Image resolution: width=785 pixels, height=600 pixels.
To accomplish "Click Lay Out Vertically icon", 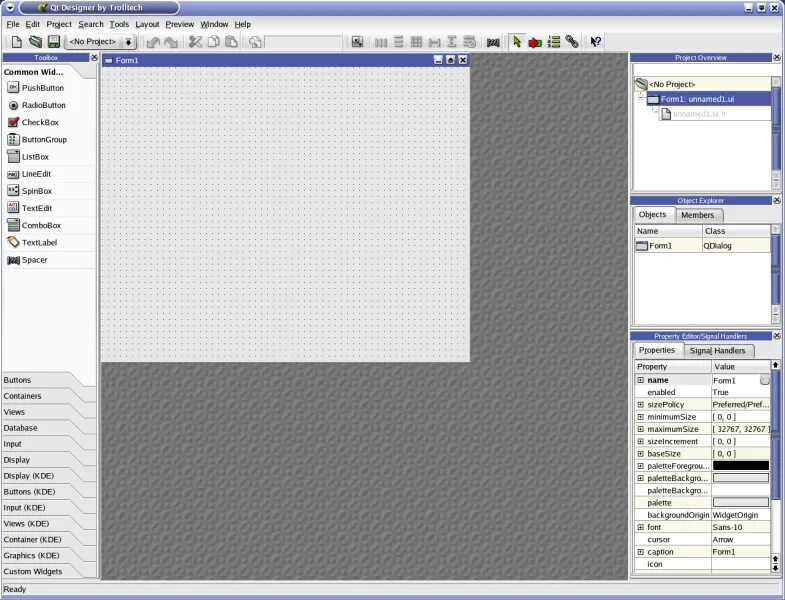I will click(399, 42).
